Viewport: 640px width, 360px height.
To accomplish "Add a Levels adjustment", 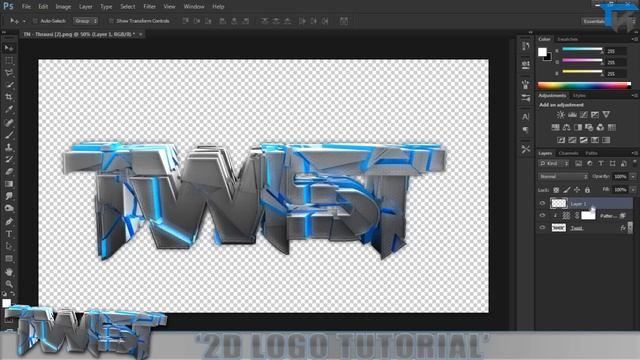I will [x=573, y=115].
